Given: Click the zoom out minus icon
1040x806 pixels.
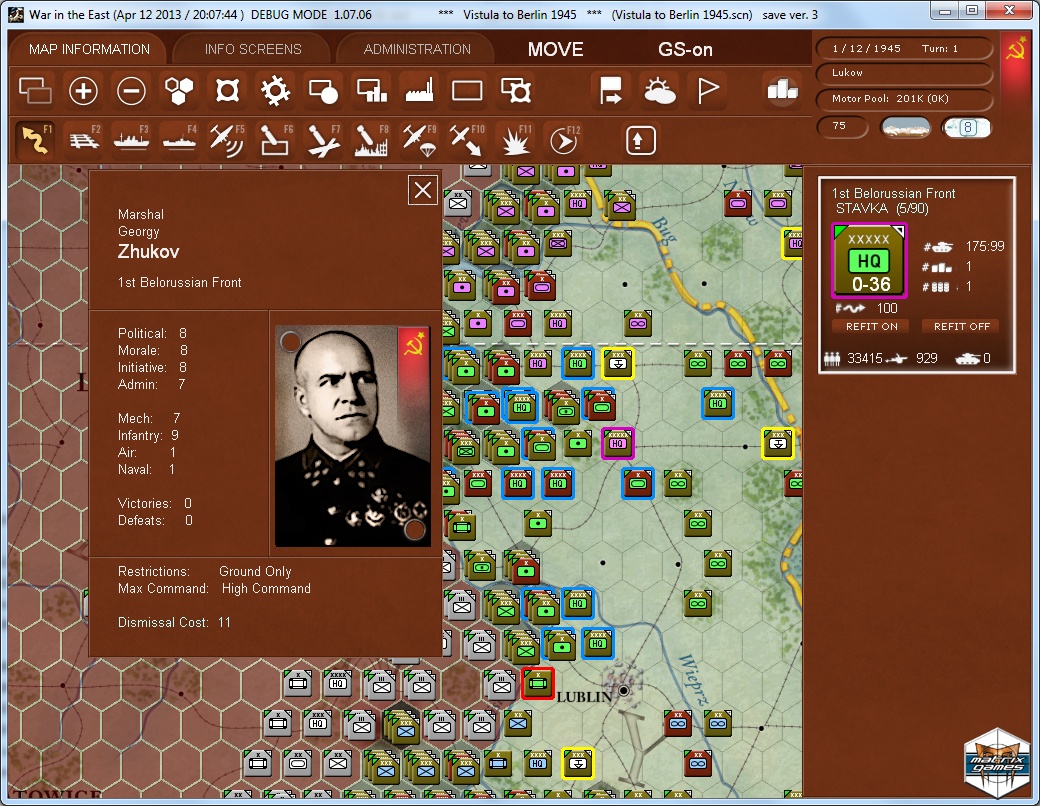Looking at the screenshot, I should pos(131,92).
